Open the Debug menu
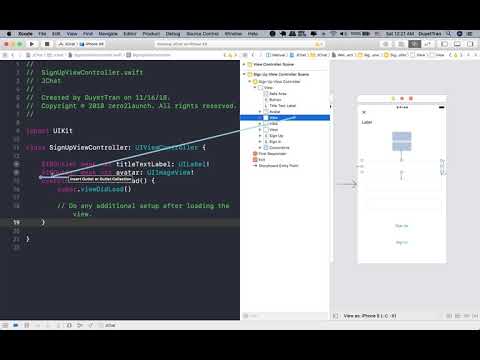Image resolution: width=480 pixels, height=360 pixels. [x=173, y=34]
